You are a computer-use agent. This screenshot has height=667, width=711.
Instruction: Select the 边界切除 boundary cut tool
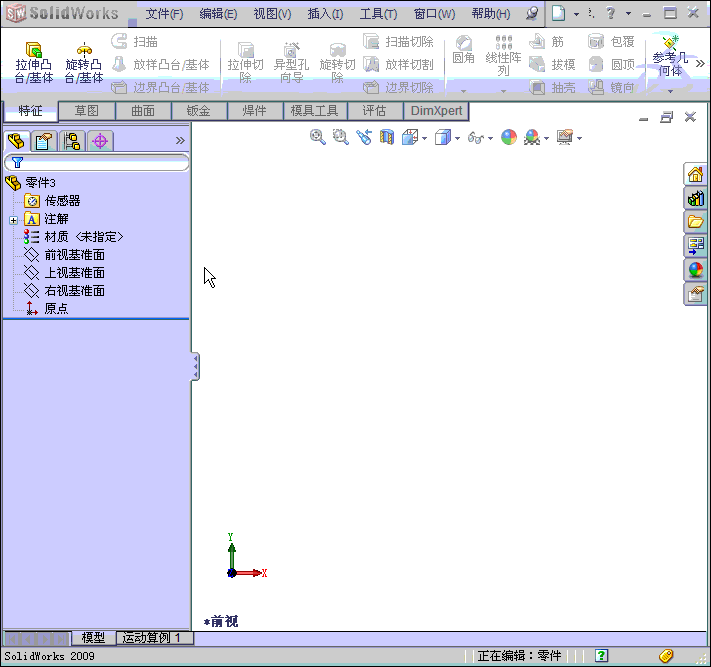click(x=398, y=87)
